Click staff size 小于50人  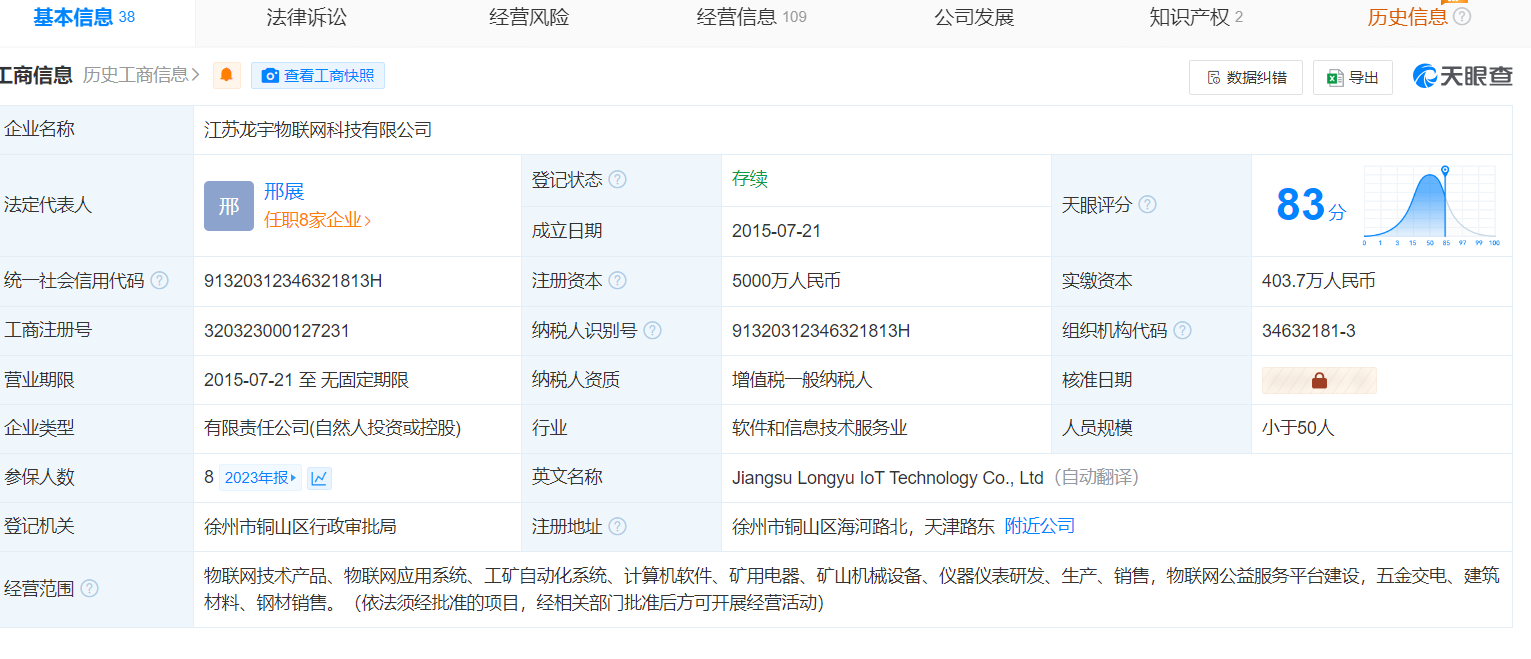(x=1298, y=428)
